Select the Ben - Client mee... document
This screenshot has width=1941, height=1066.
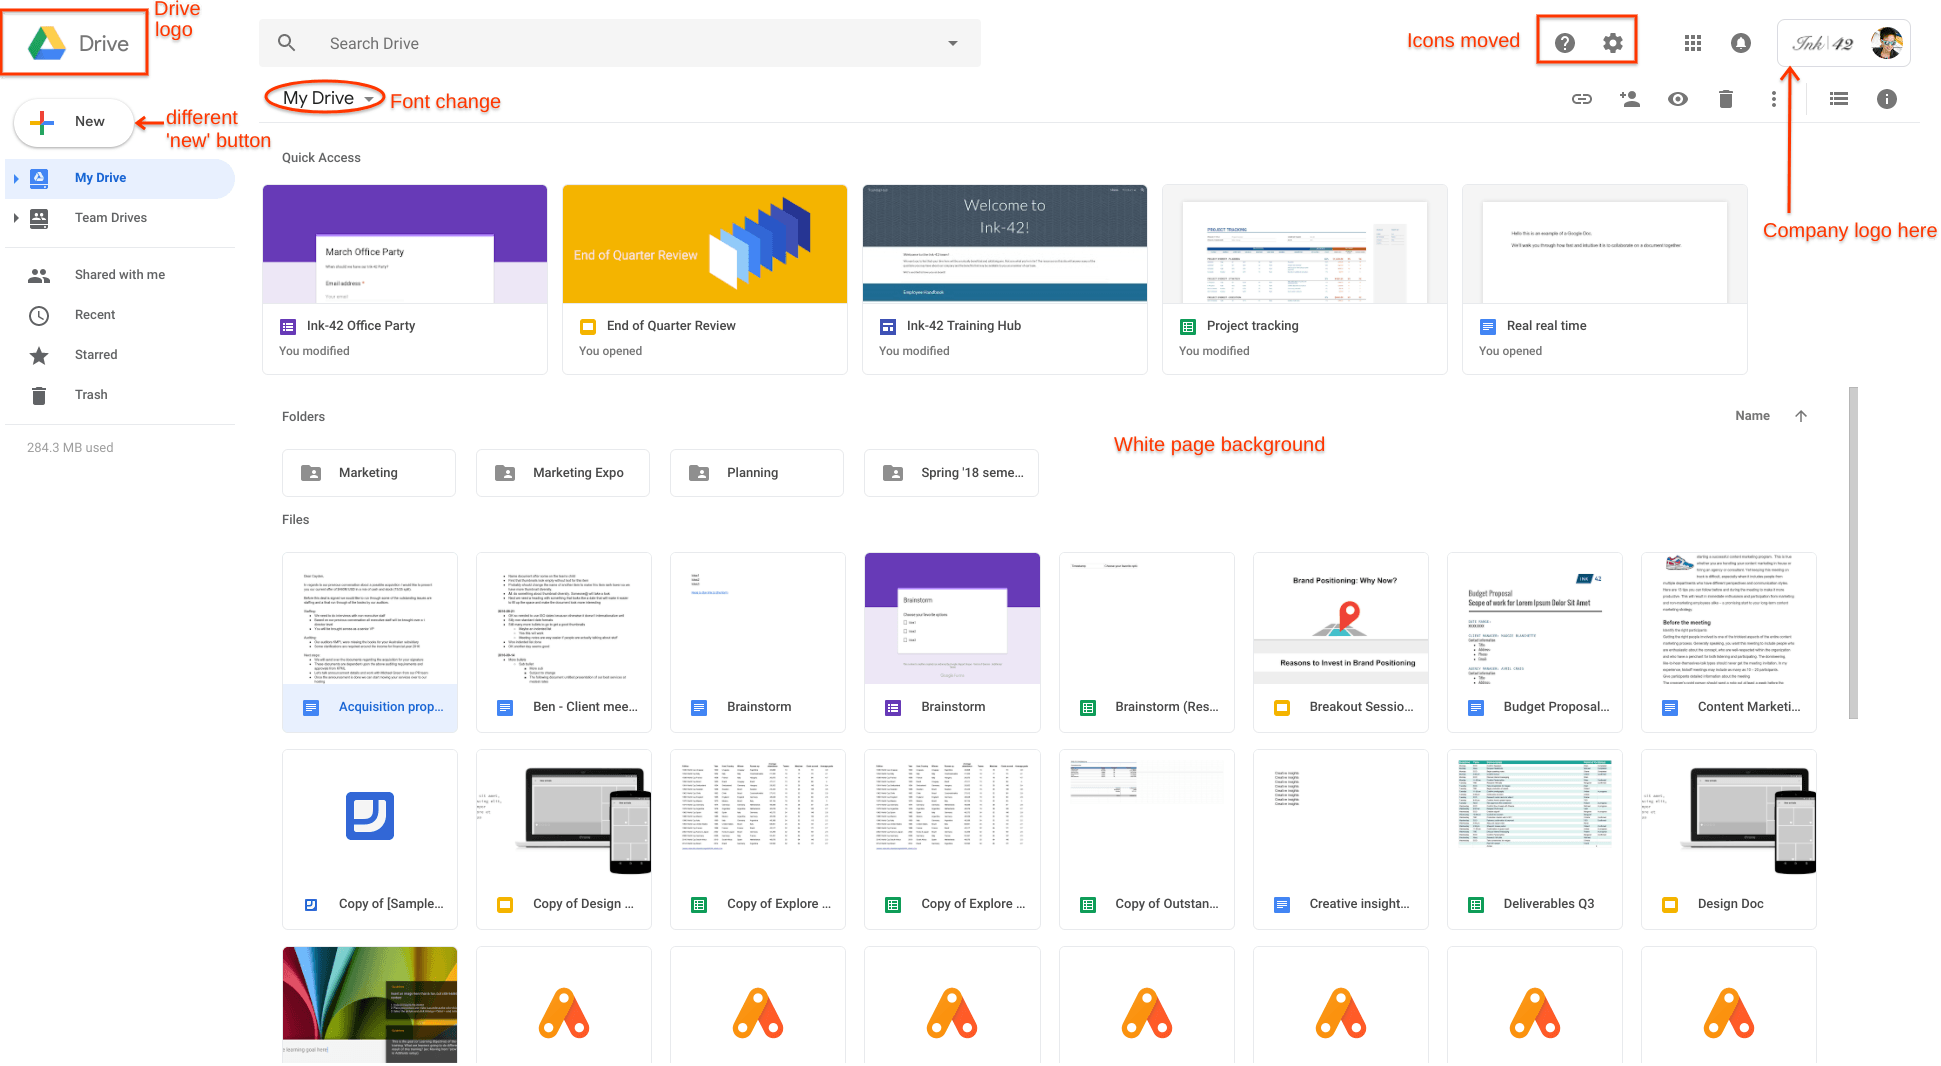(x=564, y=642)
